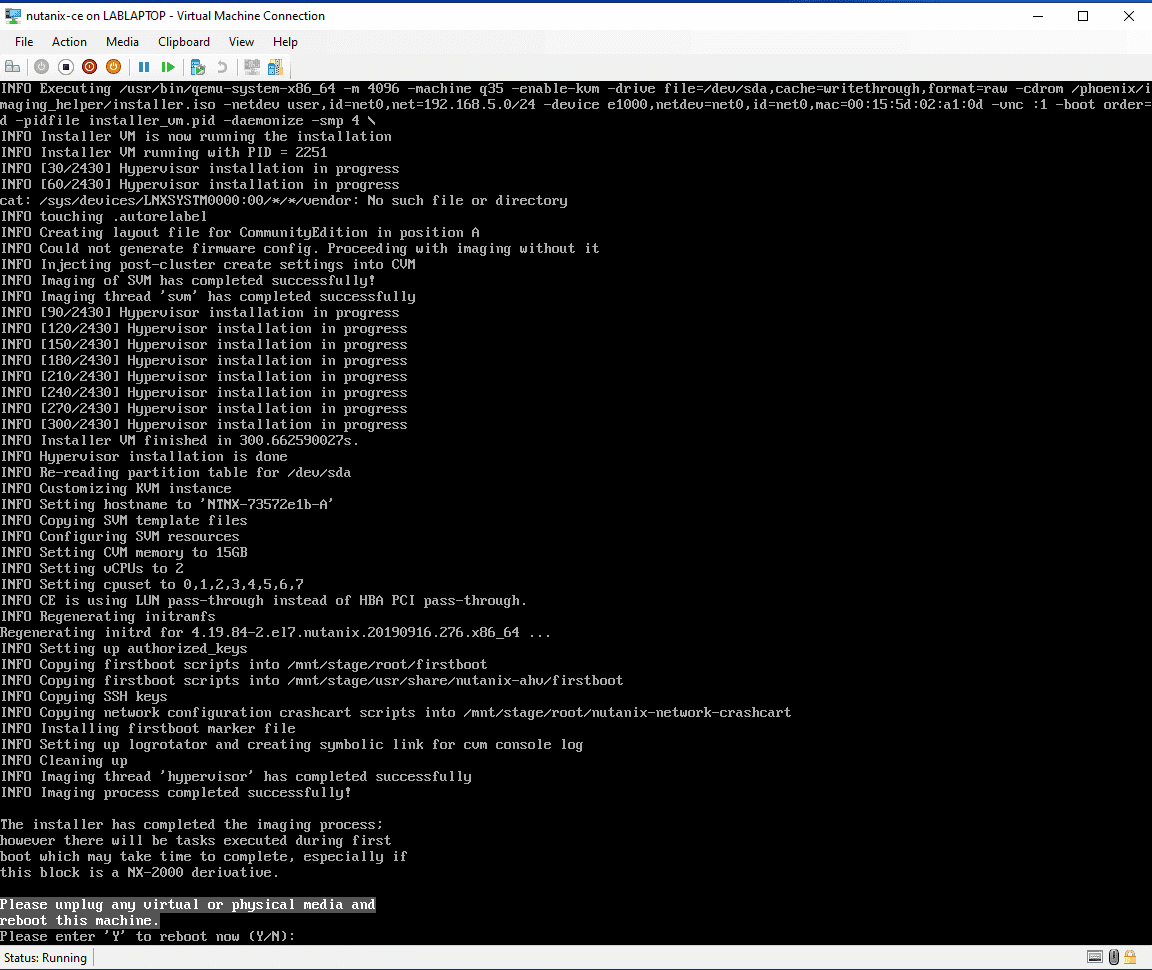Click the grayed Start power icon
The width and height of the screenshot is (1152, 970).
[x=41, y=67]
